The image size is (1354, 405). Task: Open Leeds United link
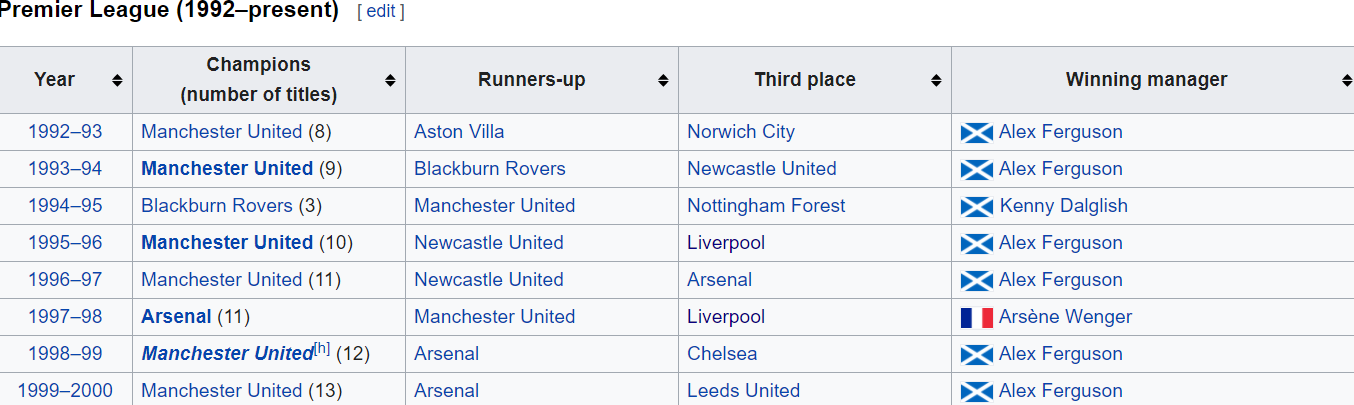point(743,391)
